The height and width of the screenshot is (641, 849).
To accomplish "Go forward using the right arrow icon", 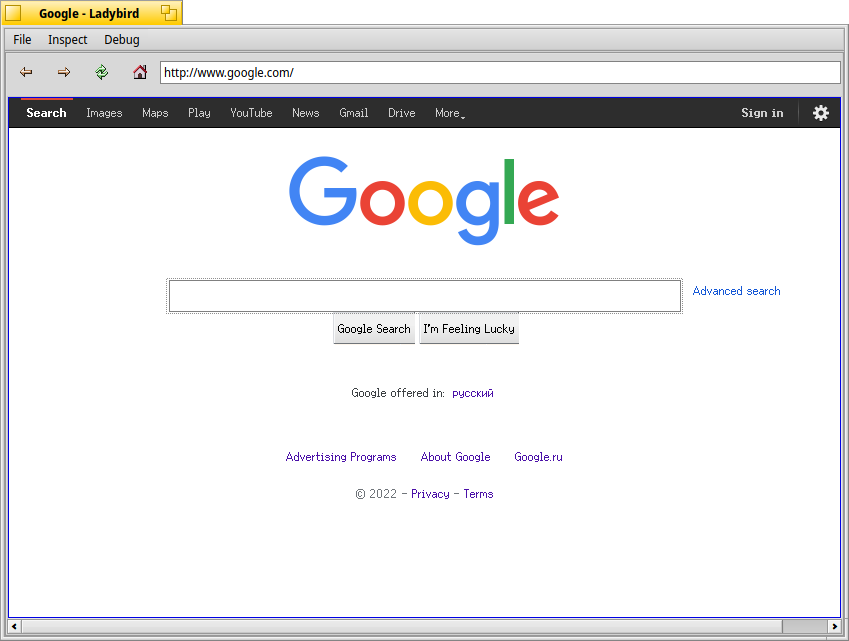I will click(x=64, y=72).
